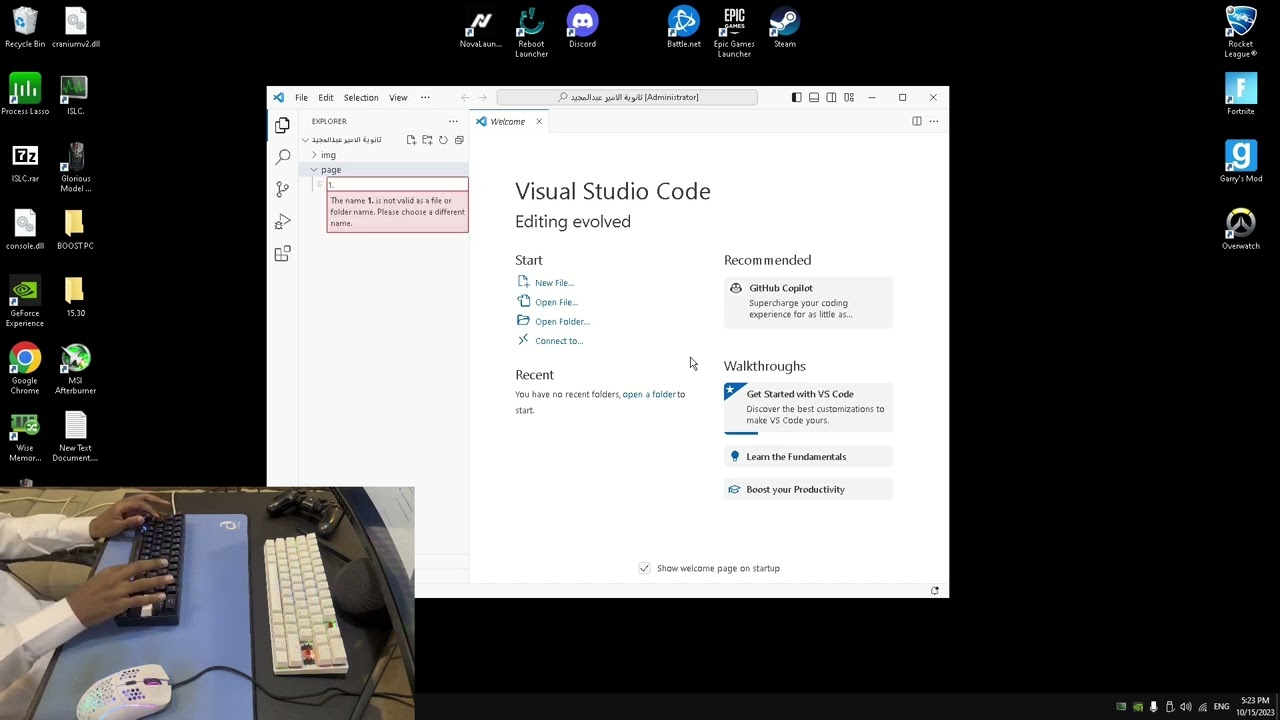Close the Welcome tab
The width and height of the screenshot is (1280, 720).
(539, 122)
